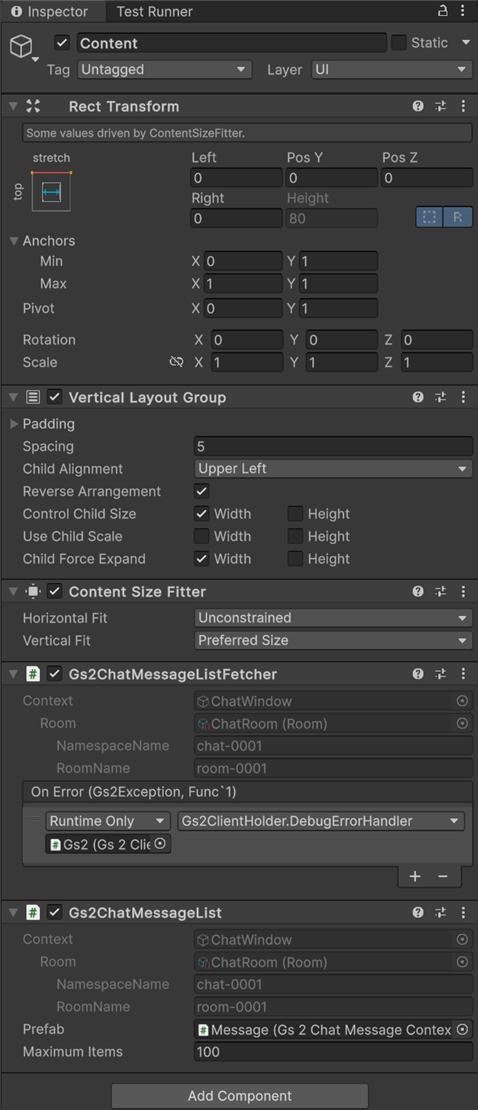The height and width of the screenshot is (1110, 478).
Task: Lock the Inspector panel
Action: (x=443, y=11)
